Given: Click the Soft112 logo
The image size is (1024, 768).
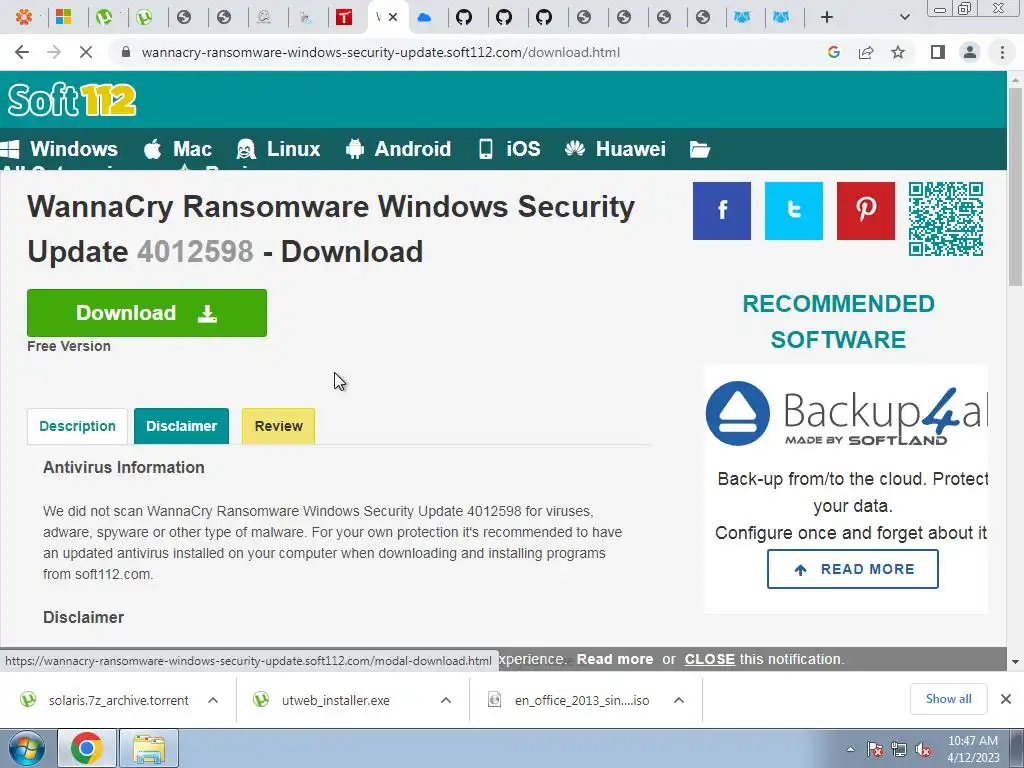Looking at the screenshot, I should 72,100.
